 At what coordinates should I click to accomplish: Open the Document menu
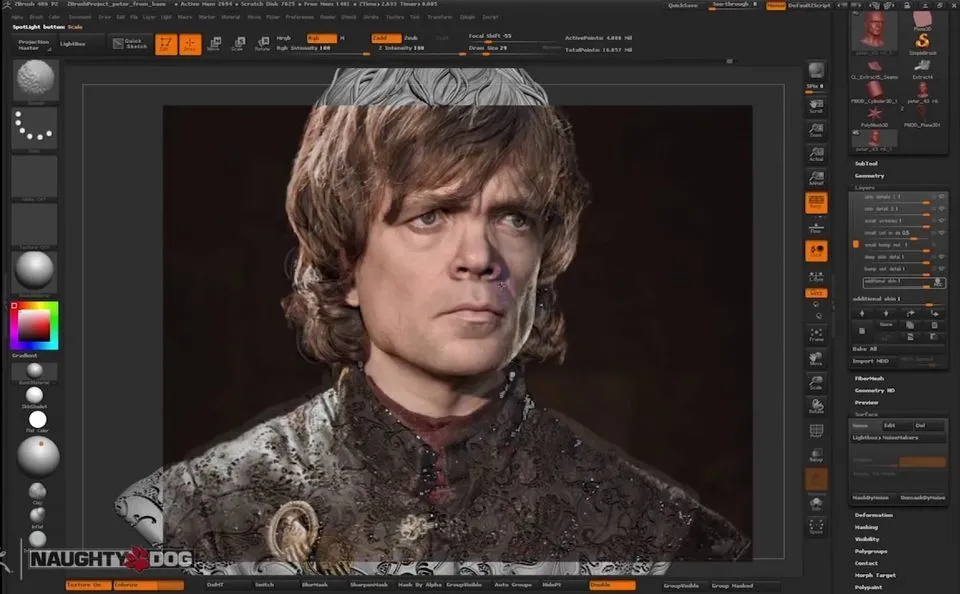tap(79, 17)
